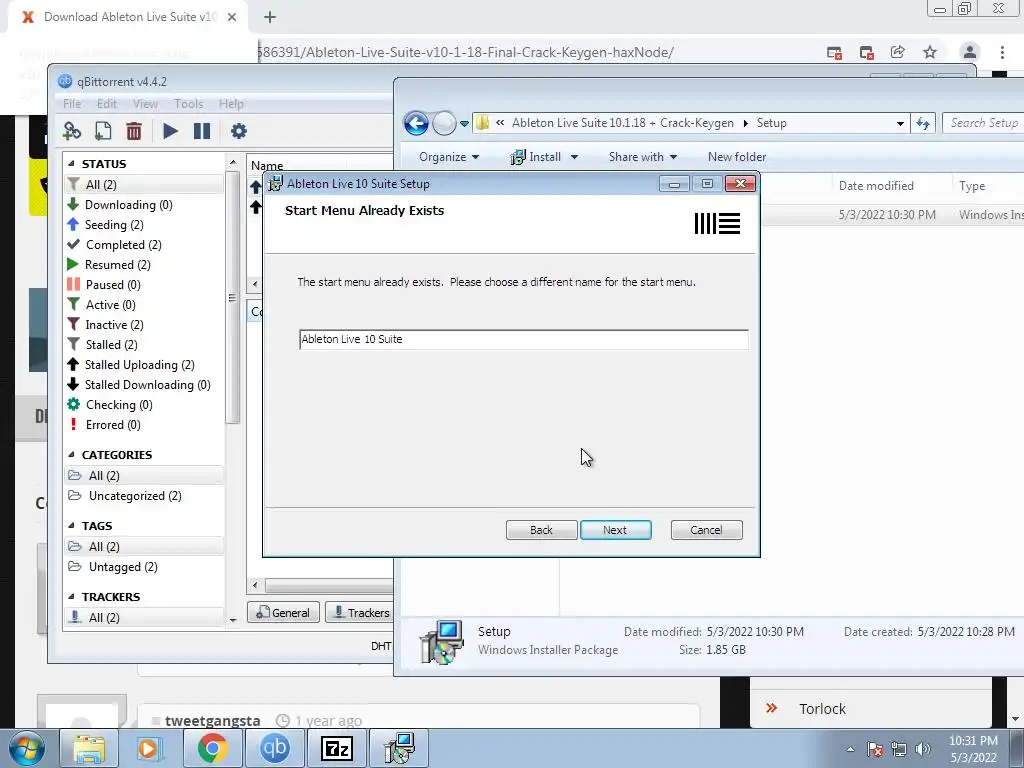The height and width of the screenshot is (768, 1024).
Task: Click the red delete torrent trash icon
Action: [x=134, y=131]
